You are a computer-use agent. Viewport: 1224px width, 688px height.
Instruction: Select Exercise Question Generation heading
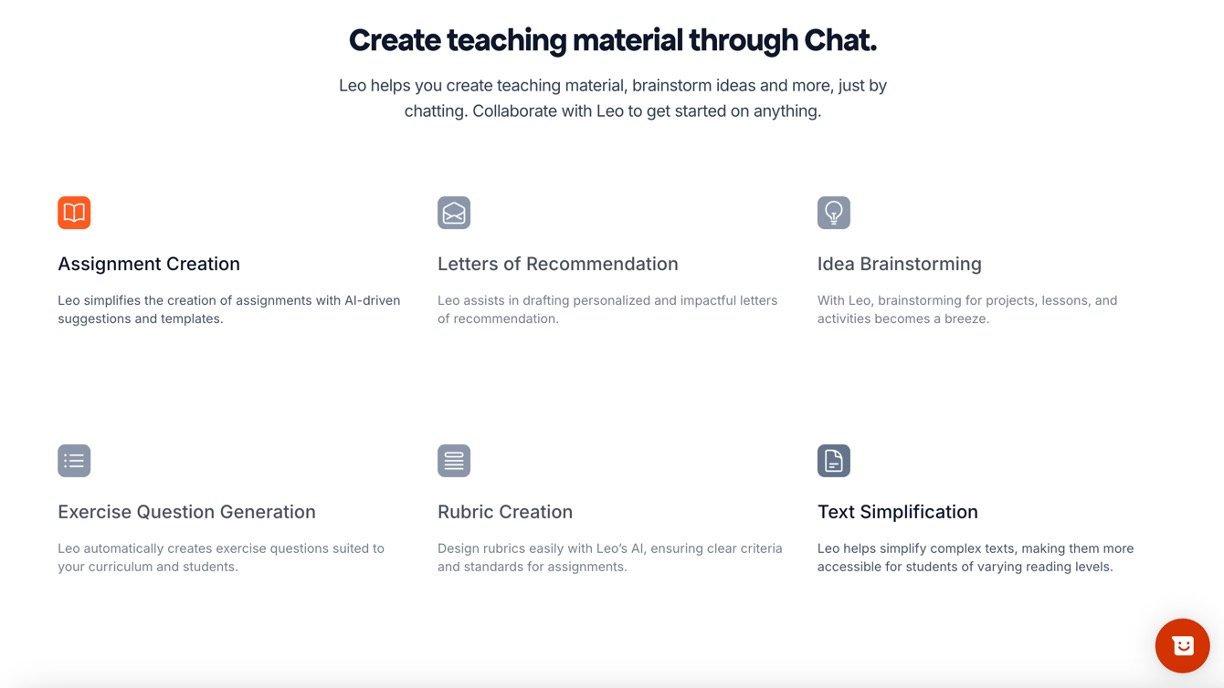(x=187, y=512)
